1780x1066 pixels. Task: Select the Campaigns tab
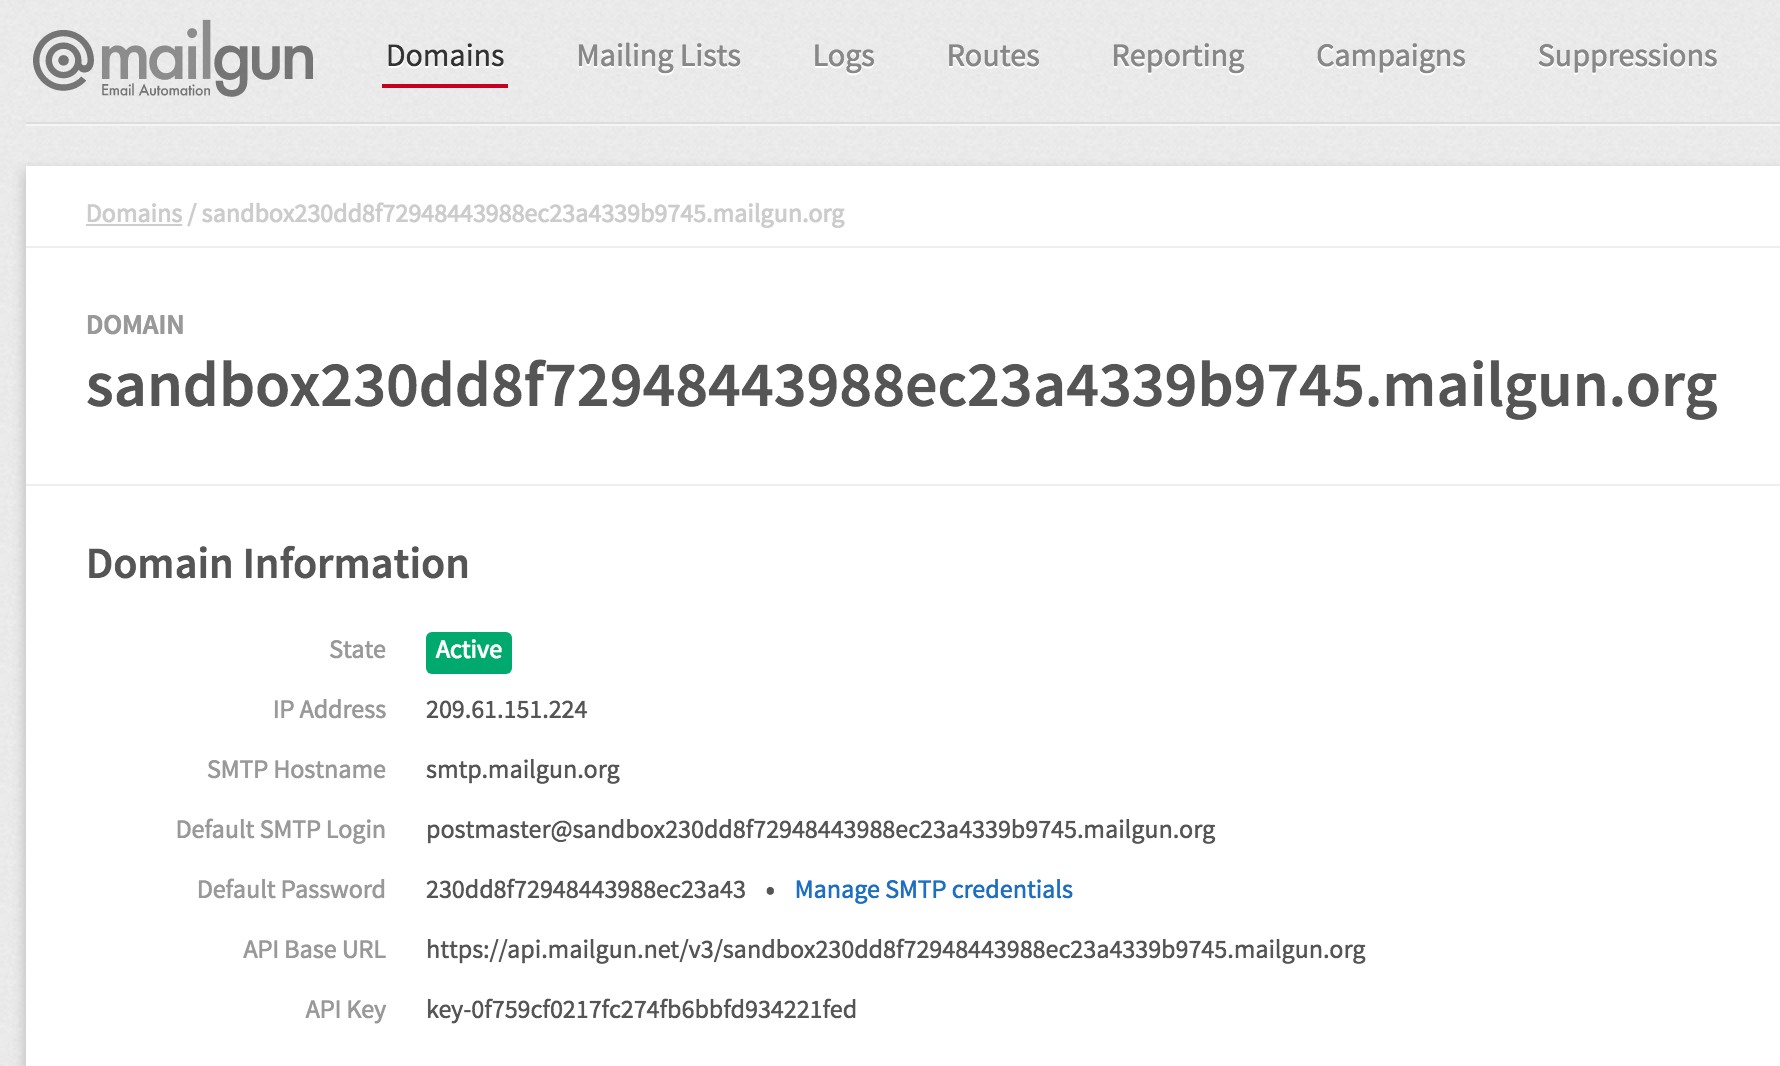(x=1389, y=56)
